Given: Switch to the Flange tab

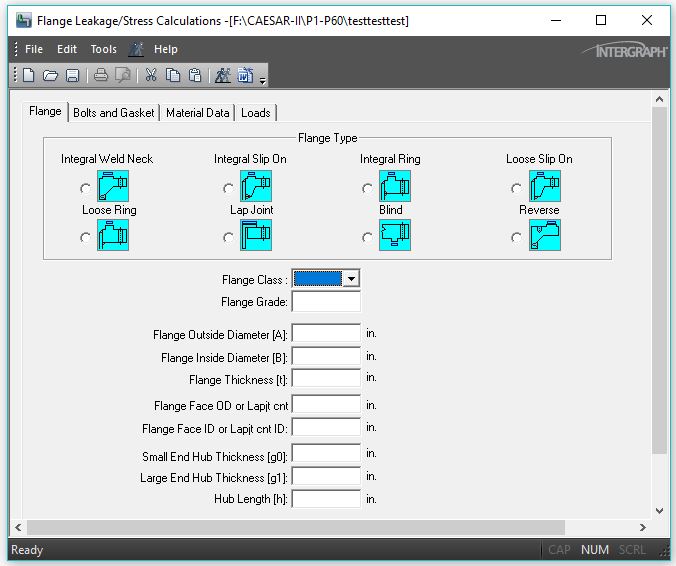Looking at the screenshot, I should pyautogui.click(x=45, y=111).
